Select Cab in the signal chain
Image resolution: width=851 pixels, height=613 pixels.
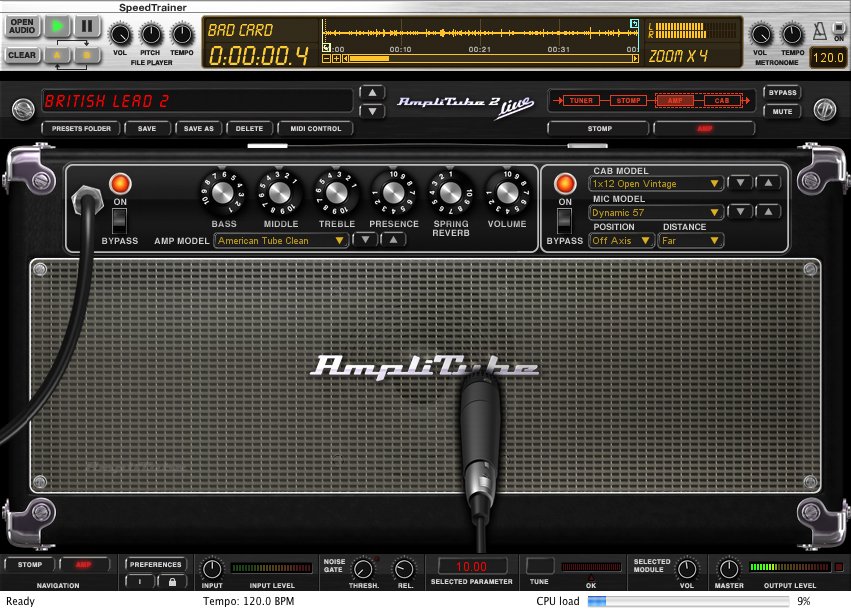coord(722,100)
